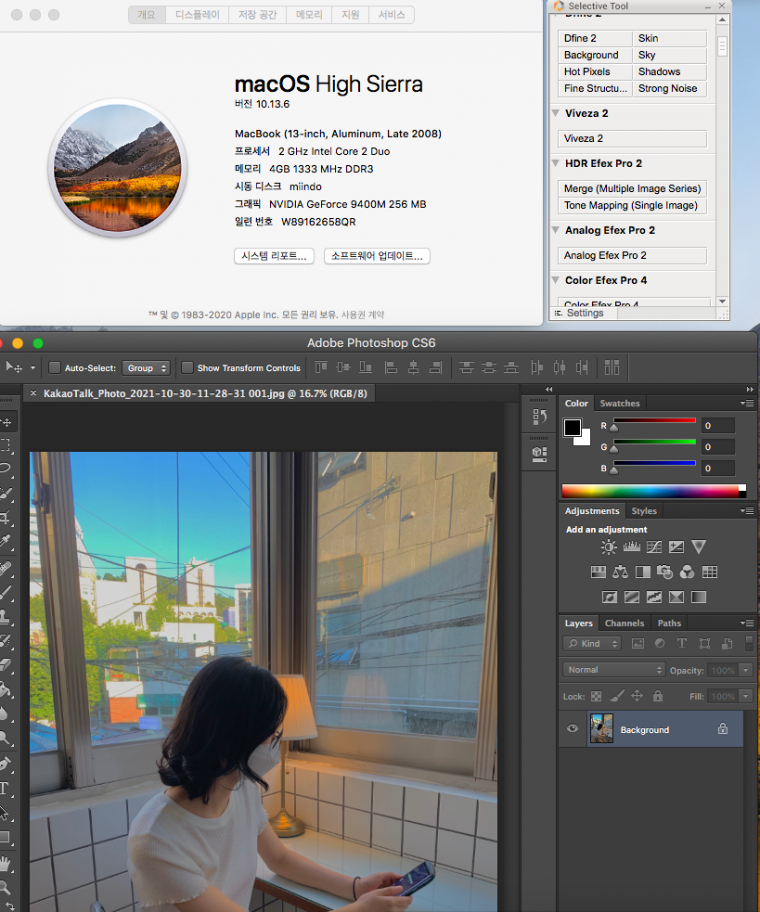Image resolution: width=760 pixels, height=912 pixels.
Task: Open the History panel icon
Action: [x=540, y=416]
